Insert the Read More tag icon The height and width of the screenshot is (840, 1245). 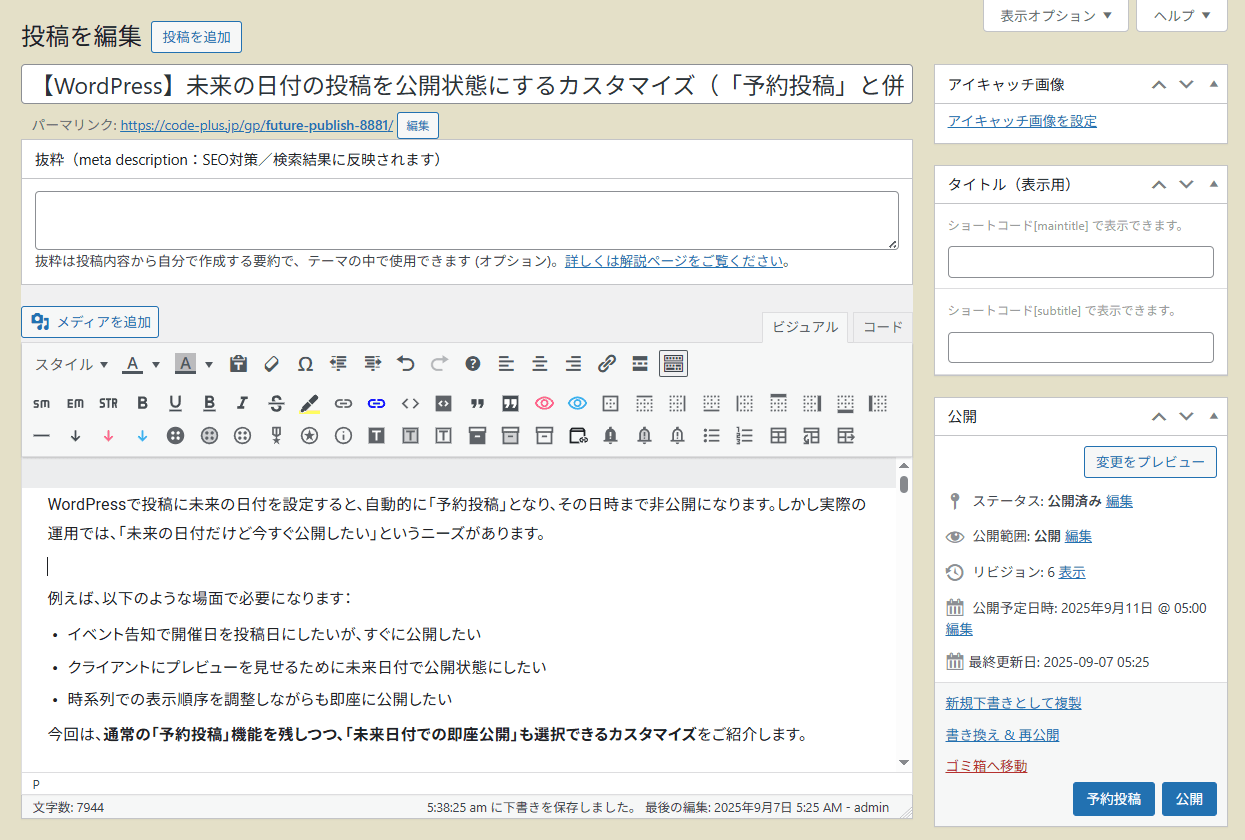click(640, 364)
